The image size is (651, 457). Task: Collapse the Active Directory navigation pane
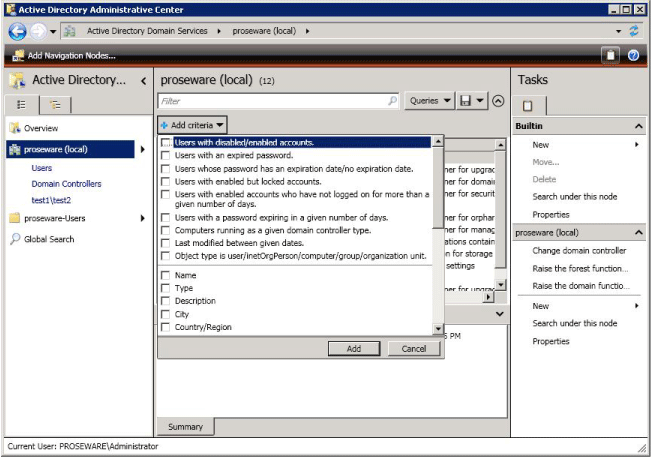tap(144, 81)
